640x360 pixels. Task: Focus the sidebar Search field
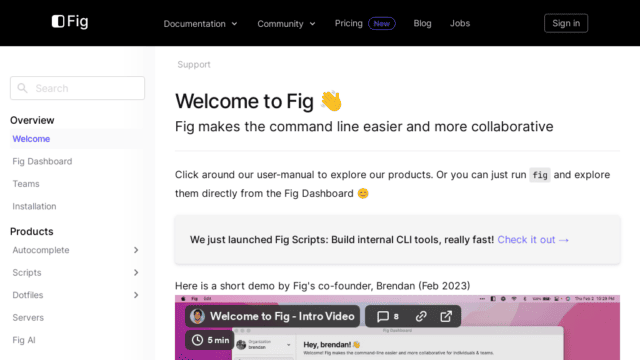(x=77, y=88)
